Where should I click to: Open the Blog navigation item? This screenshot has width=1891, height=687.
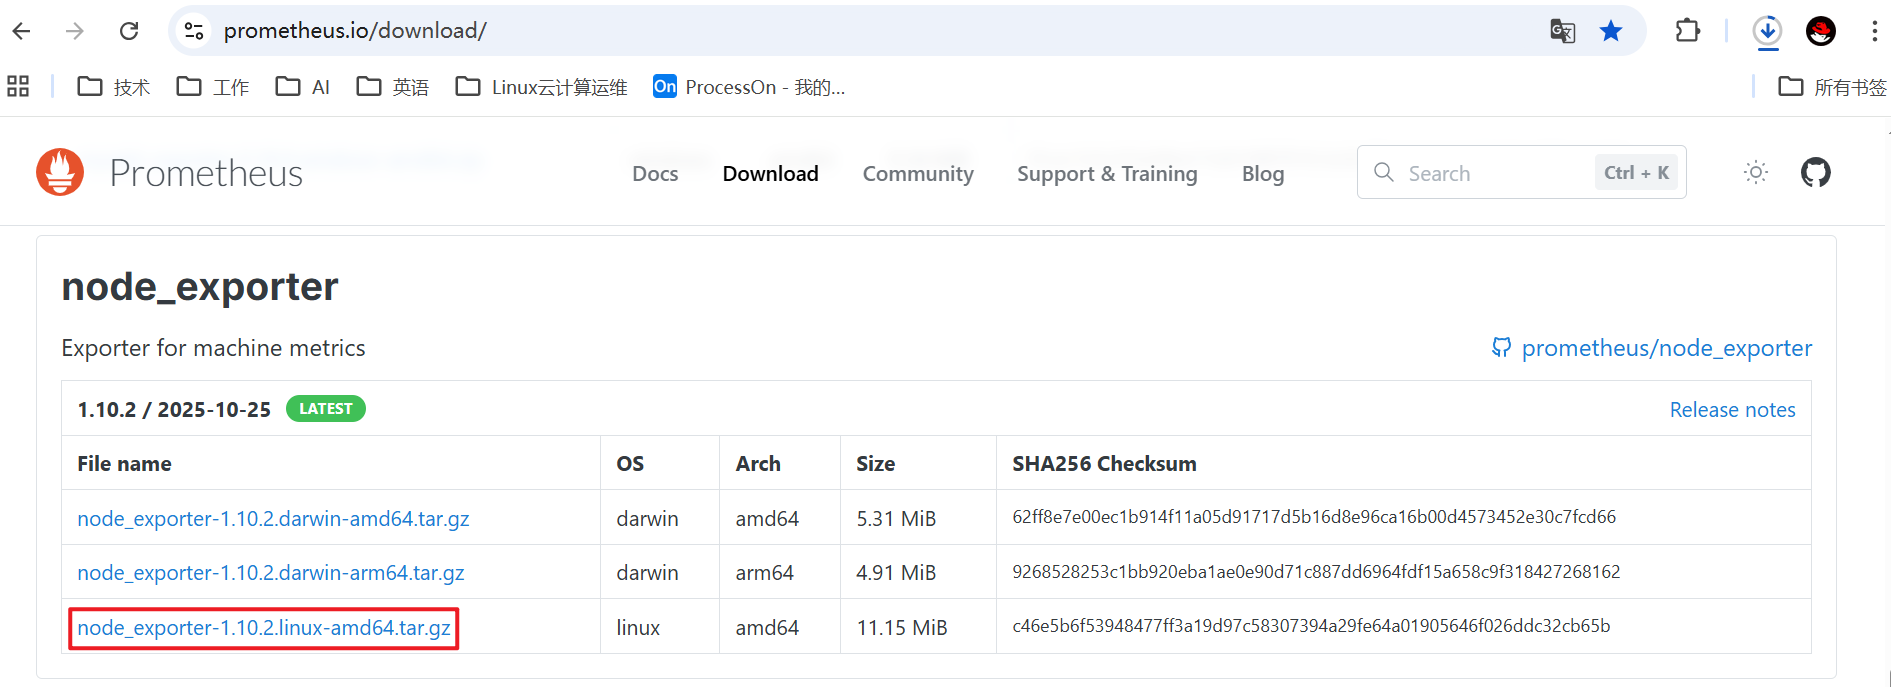point(1263,174)
